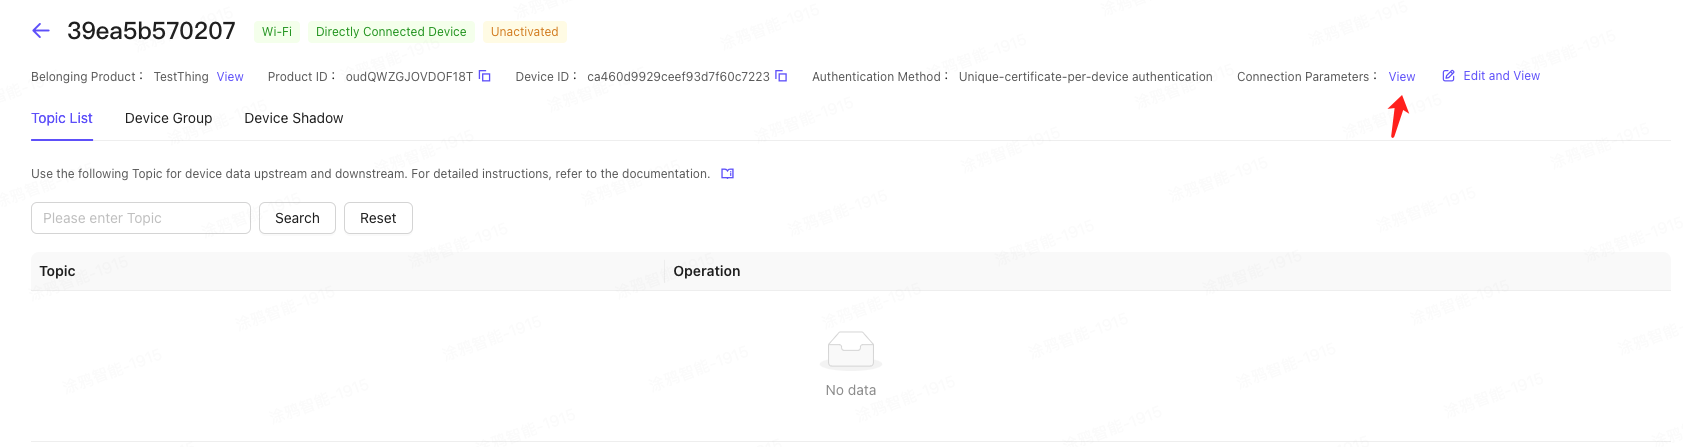Select the device name 39ea5b570207
Viewport: 1683px width, 447px height.
point(151,31)
